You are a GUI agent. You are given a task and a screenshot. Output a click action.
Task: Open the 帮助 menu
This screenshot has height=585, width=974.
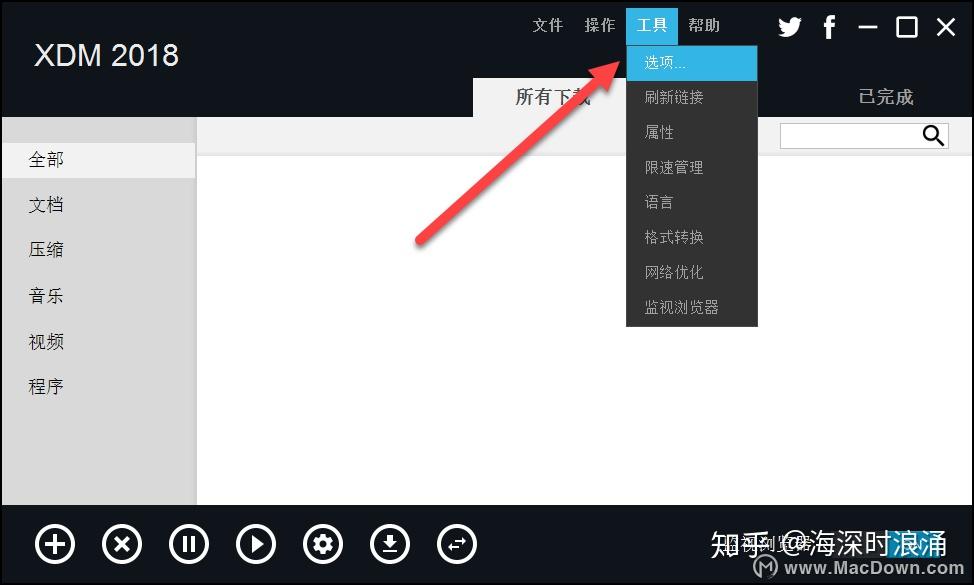[703, 25]
